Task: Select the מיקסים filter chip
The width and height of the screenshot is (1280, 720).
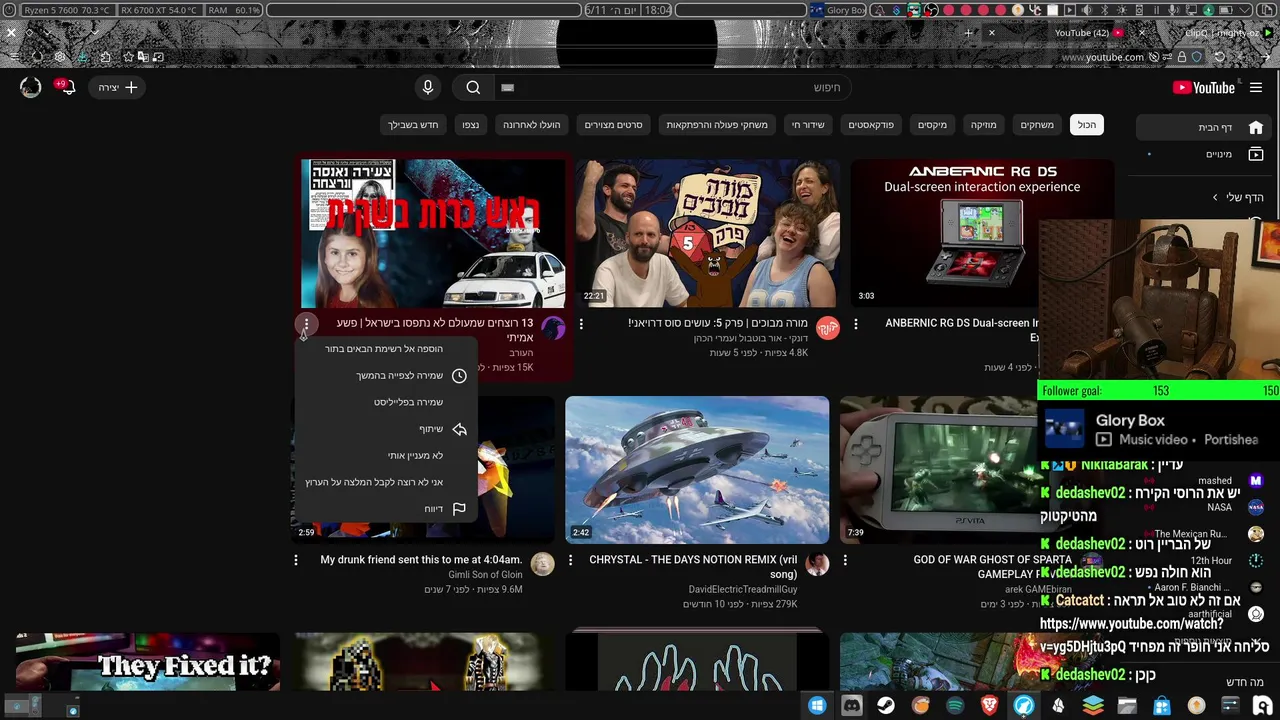Action: 932,125
